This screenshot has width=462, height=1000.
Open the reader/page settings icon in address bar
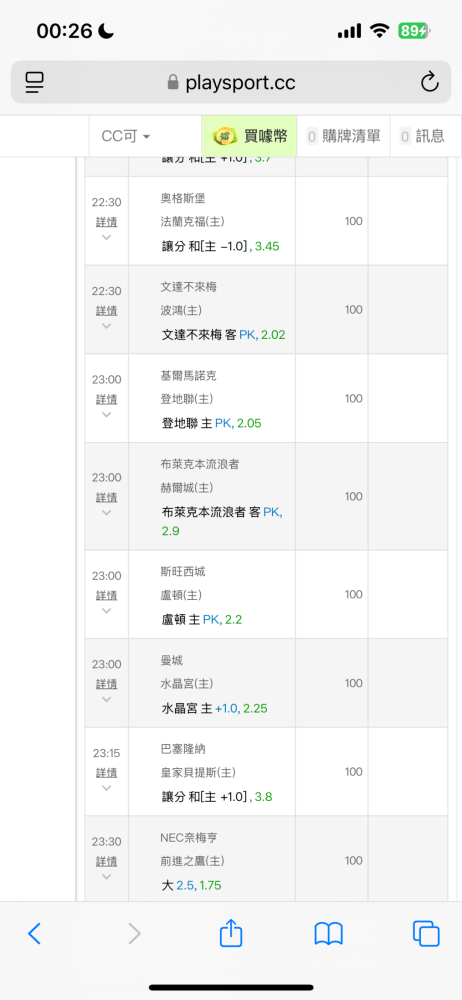coord(34,82)
